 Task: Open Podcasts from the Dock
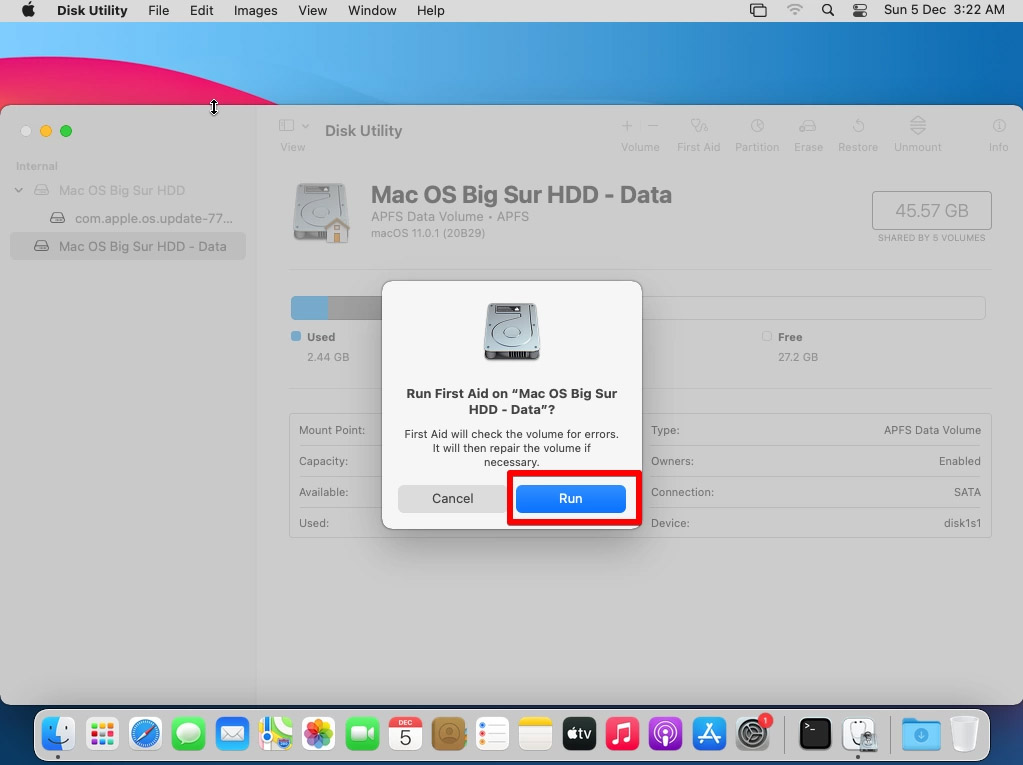(x=665, y=734)
